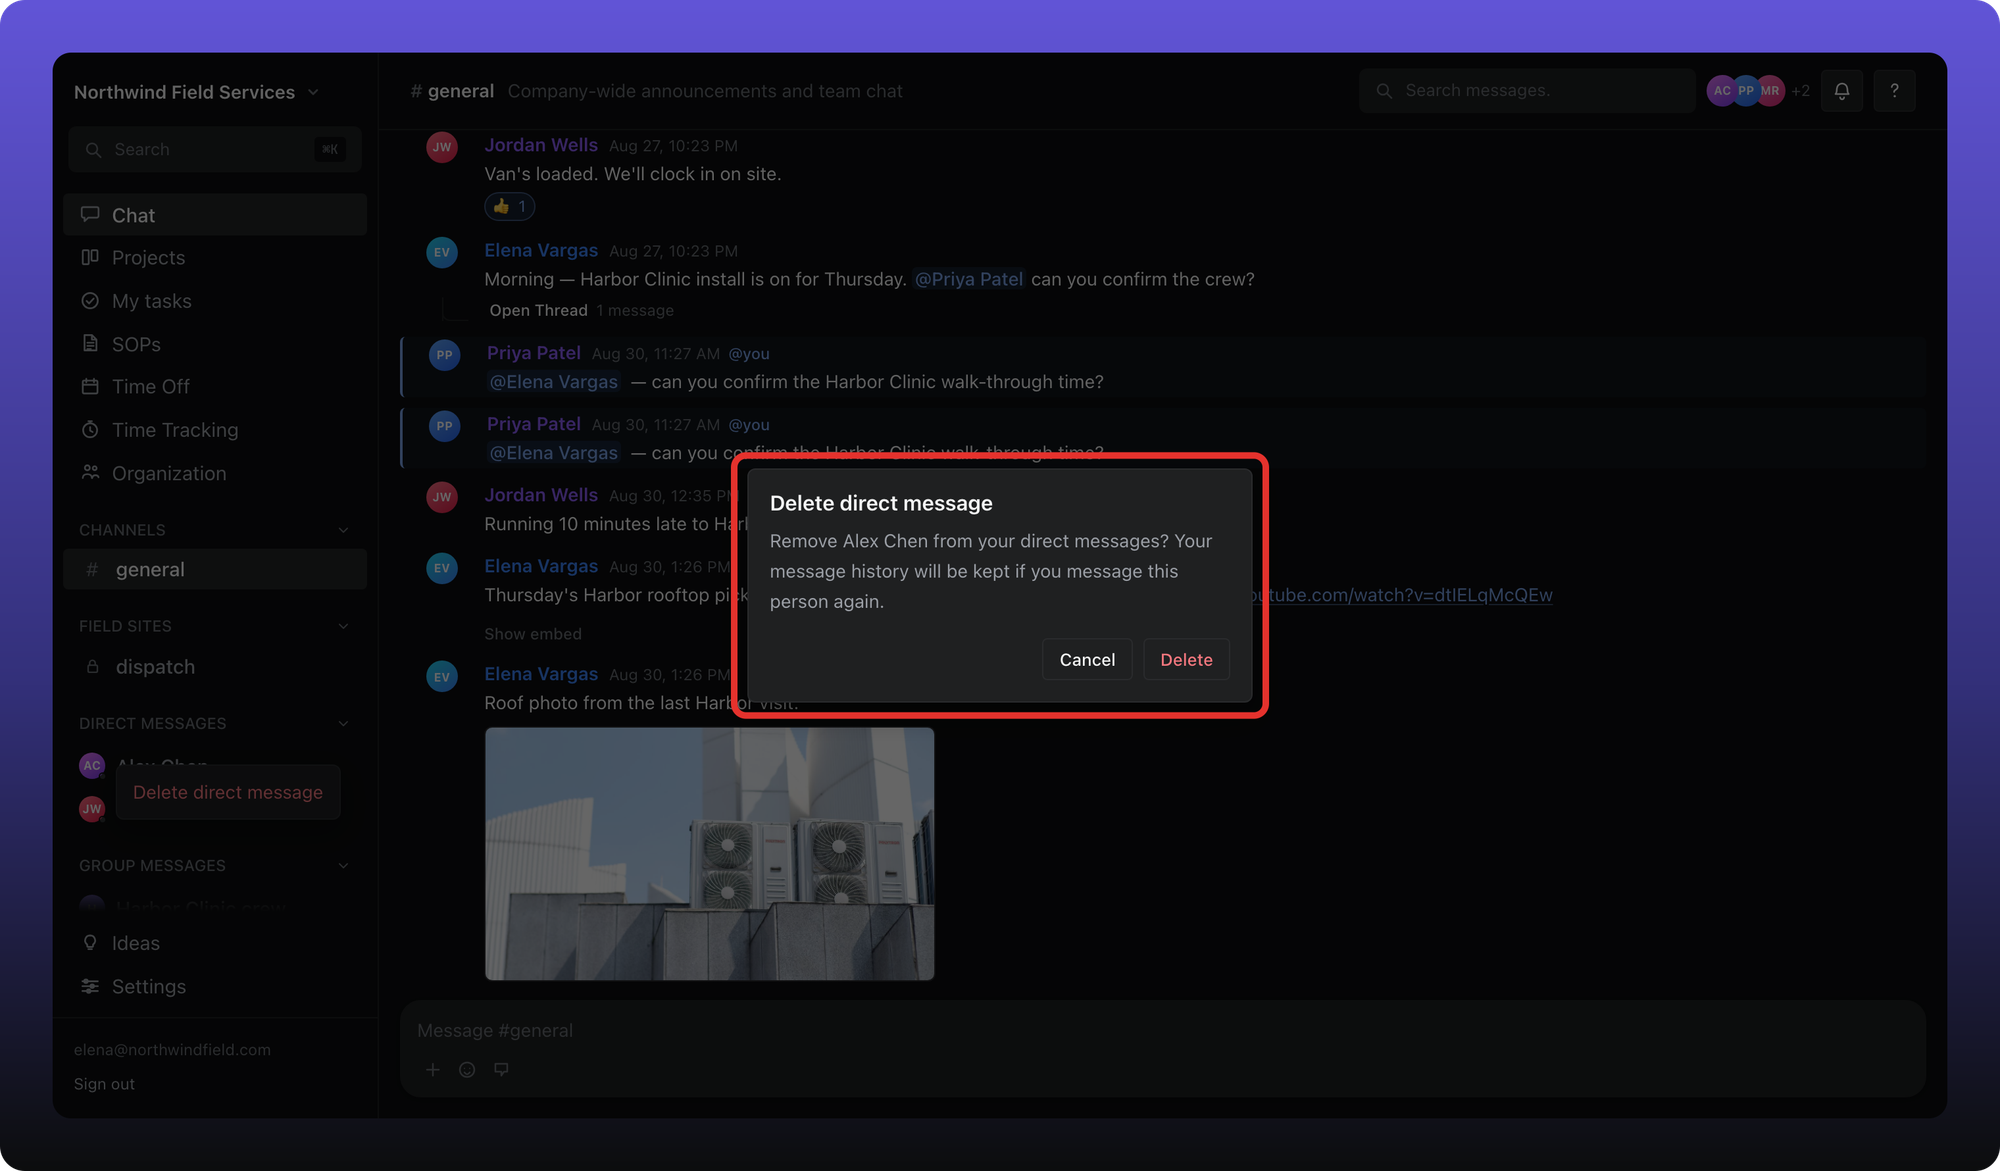Image resolution: width=2000 pixels, height=1171 pixels.
Task: Open the SOPs page
Action: (215, 344)
